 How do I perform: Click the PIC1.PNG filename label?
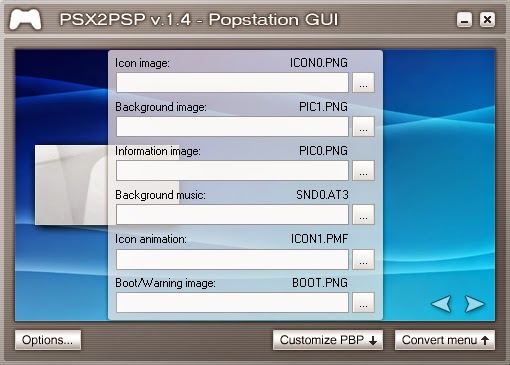coord(323,107)
